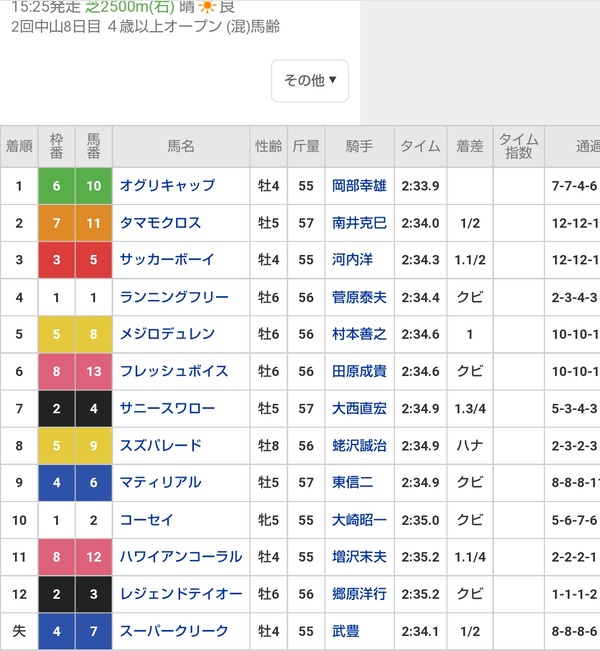600x651 pixels.
Task: Click the 性齢 column header
Action: click(x=269, y=146)
